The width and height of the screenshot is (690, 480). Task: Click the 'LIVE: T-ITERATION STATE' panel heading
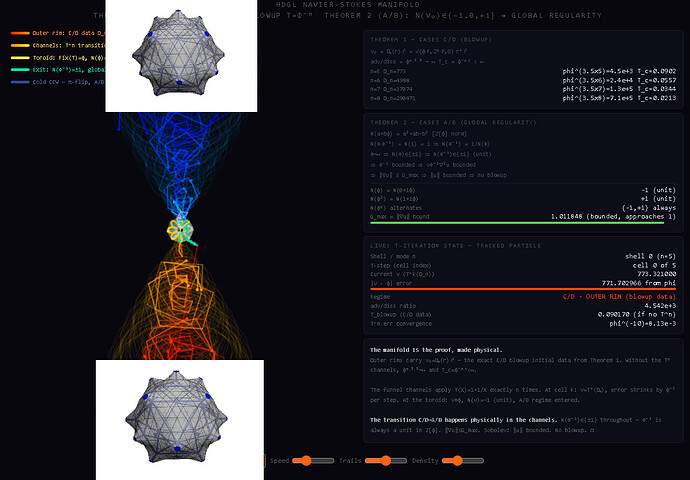click(x=455, y=245)
